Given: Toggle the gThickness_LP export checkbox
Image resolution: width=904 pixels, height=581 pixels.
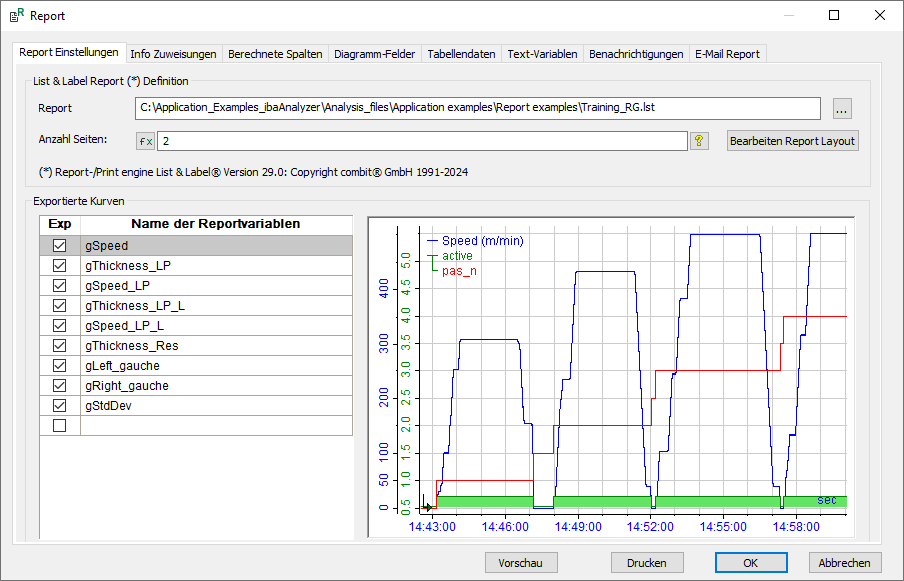Looking at the screenshot, I should pyautogui.click(x=59, y=266).
